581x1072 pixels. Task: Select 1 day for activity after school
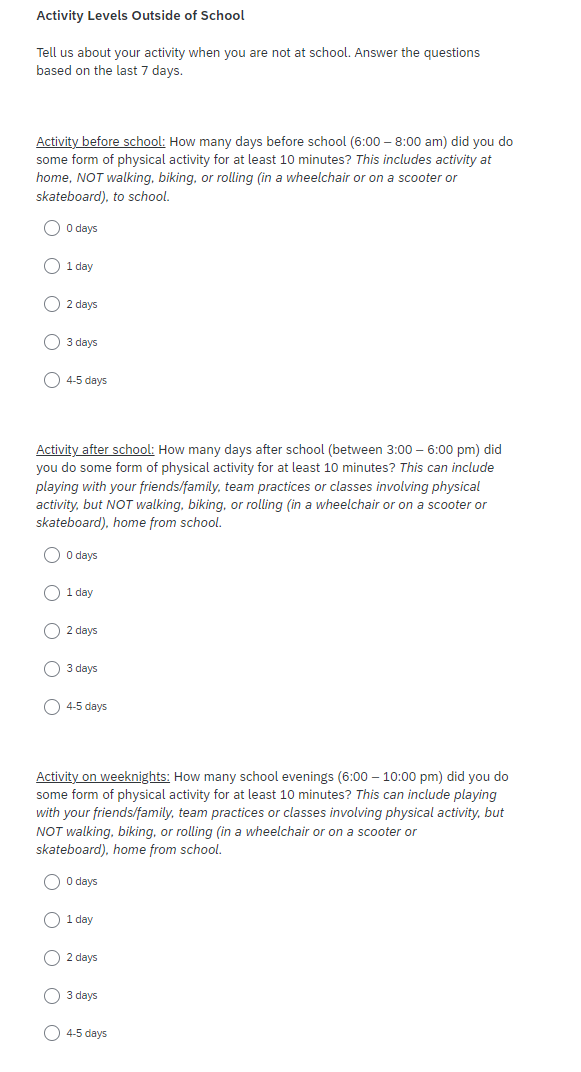point(52,593)
